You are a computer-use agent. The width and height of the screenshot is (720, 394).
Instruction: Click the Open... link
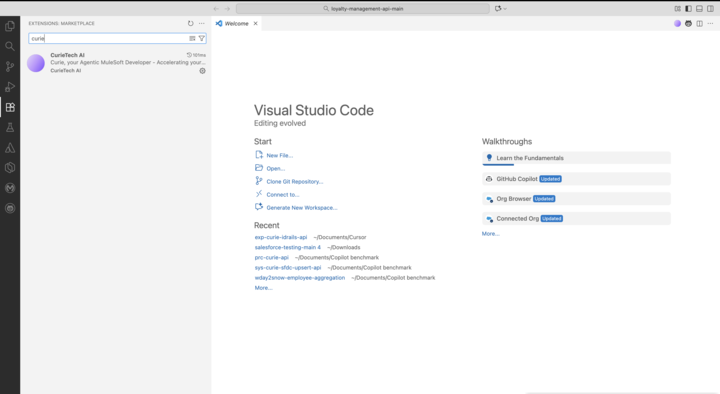click(276, 169)
